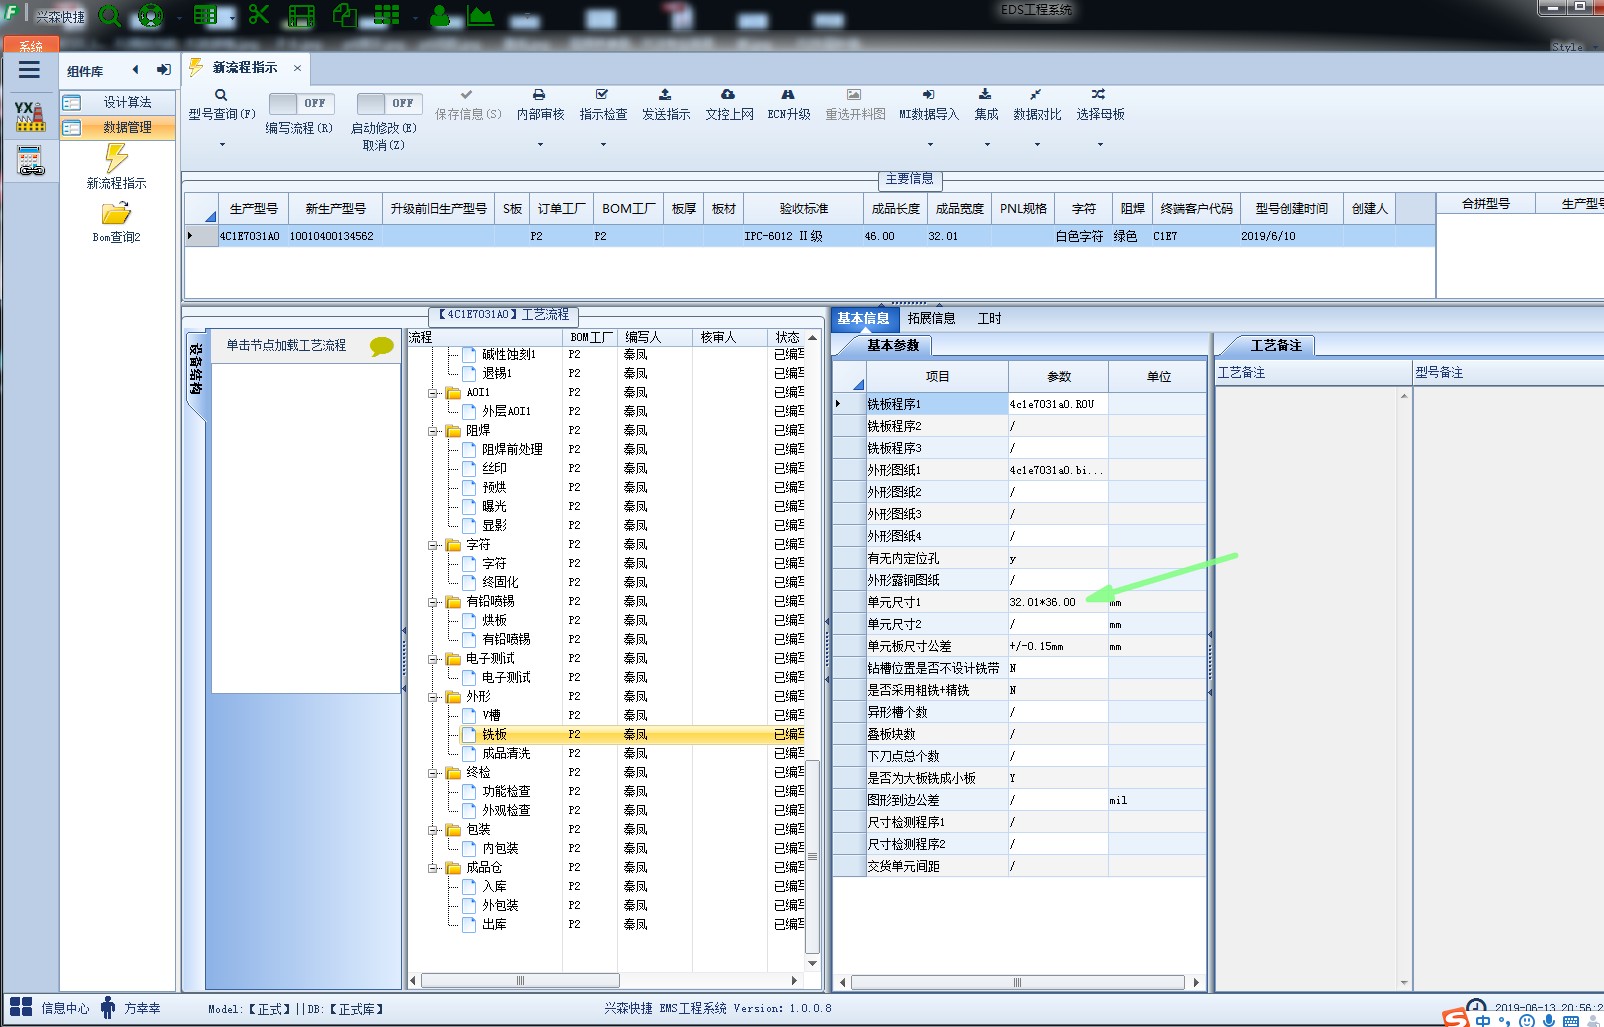1604x1027 pixels.
Task: Click 选择母板 shuffle button
Action: coord(1100,105)
